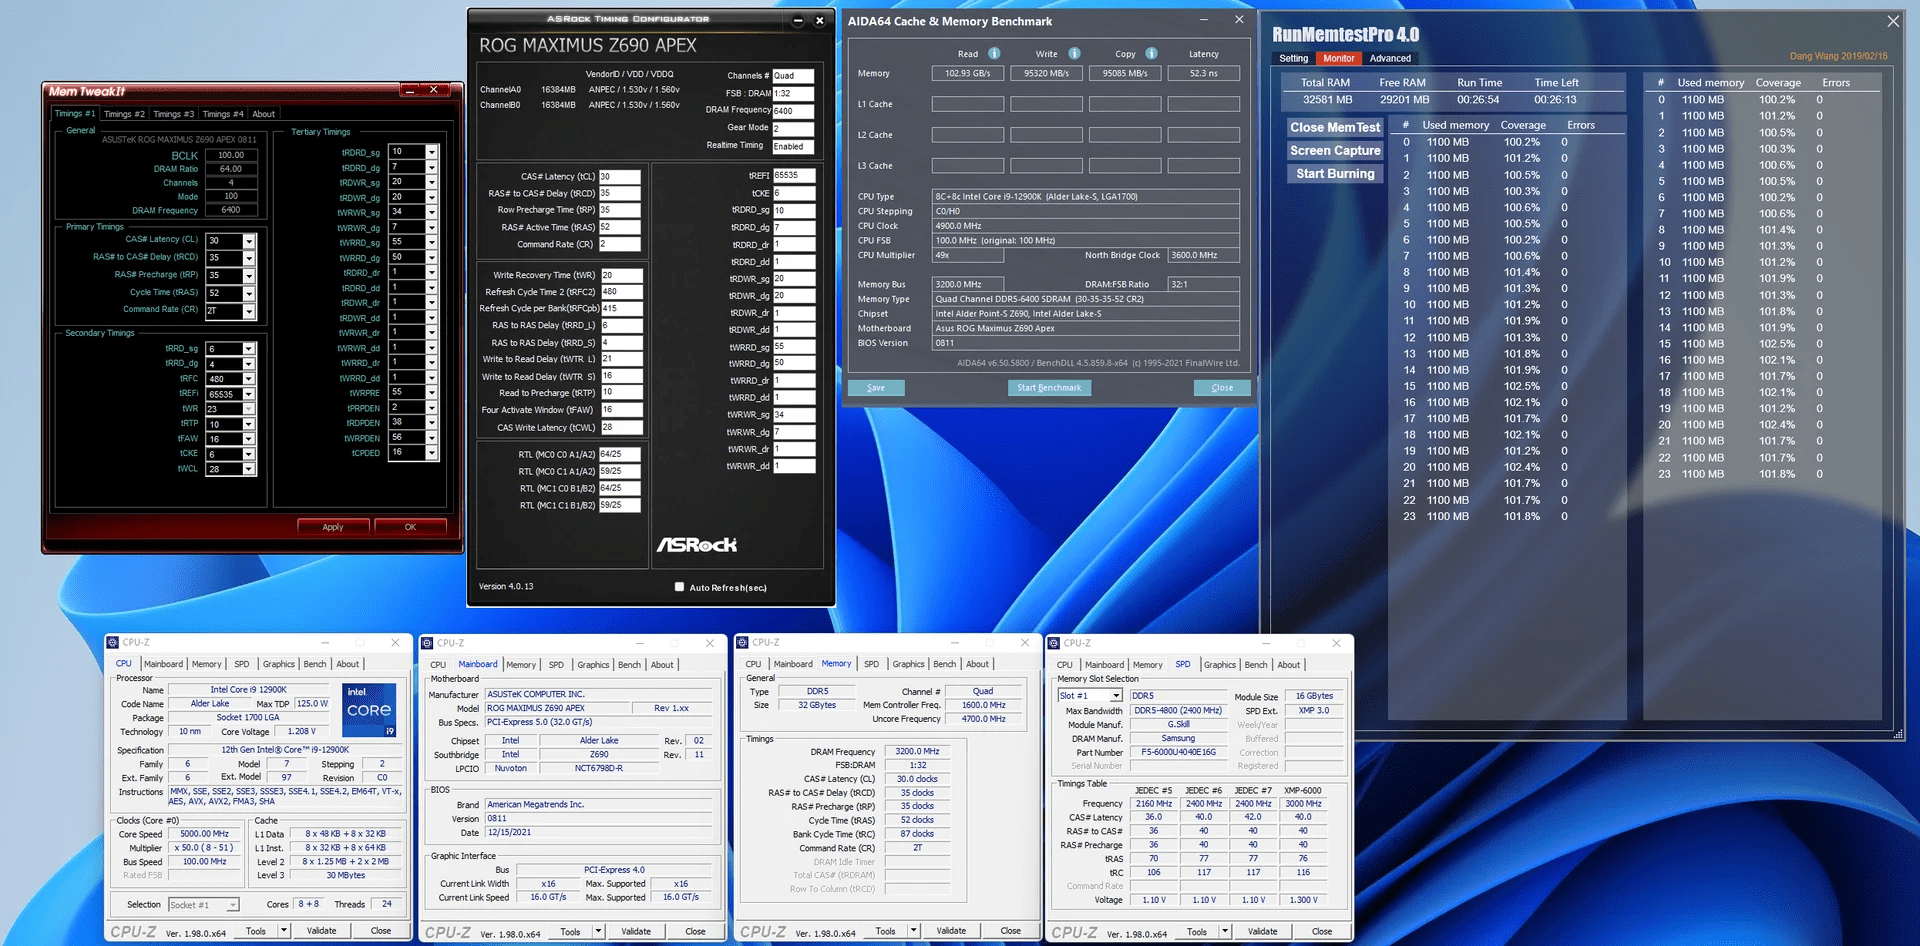Click the Gear Mode field in ASRock Timing Configurator
This screenshot has height=946, width=1920.
793,129
